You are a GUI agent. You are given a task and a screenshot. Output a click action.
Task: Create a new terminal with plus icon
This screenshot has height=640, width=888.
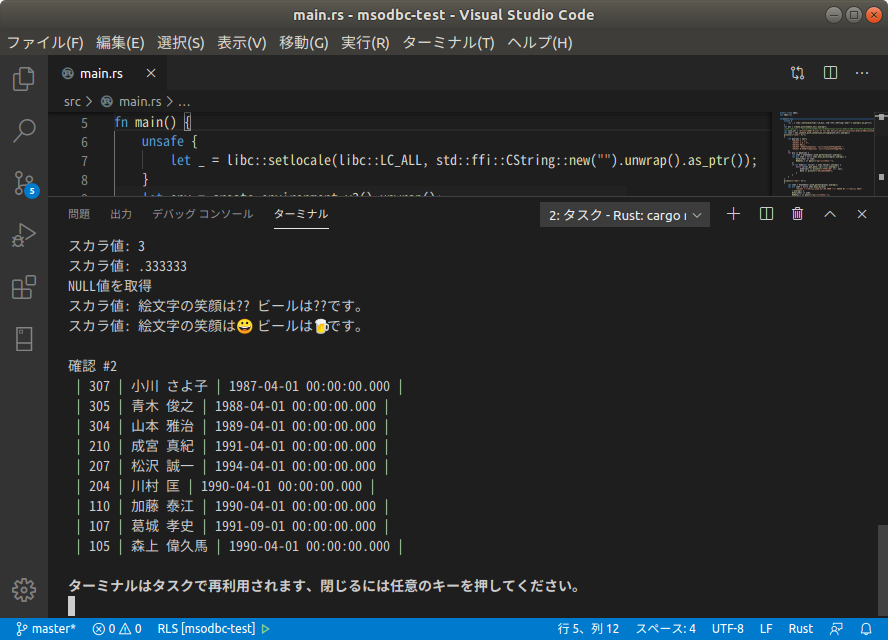click(x=733, y=214)
